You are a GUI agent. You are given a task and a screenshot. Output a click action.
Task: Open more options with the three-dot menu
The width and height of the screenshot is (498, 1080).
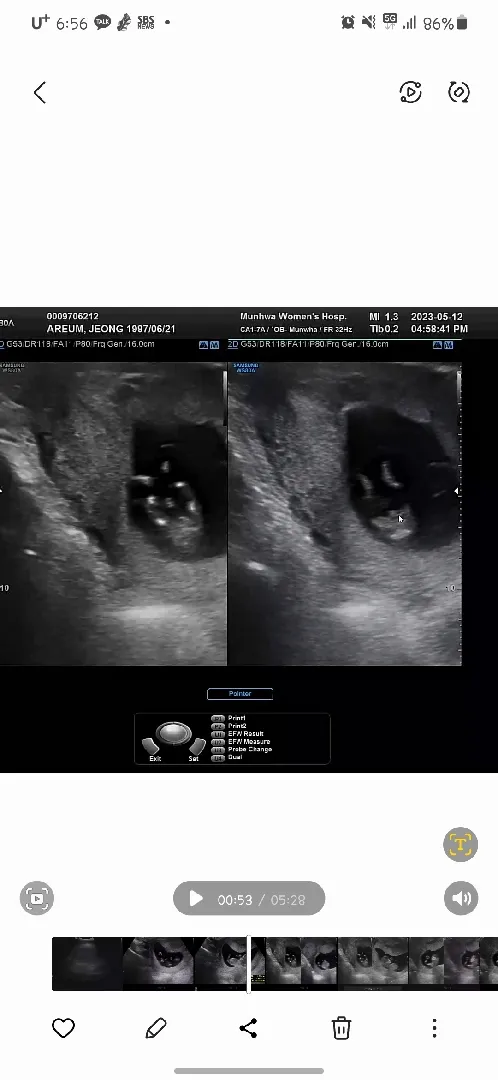pos(434,1028)
